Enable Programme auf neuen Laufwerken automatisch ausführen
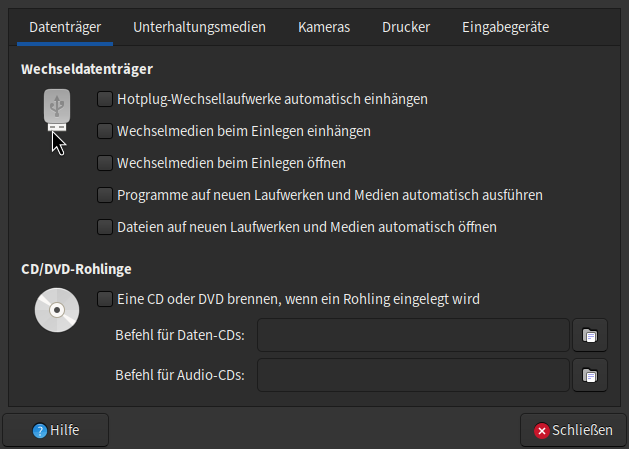This screenshot has height=449, width=629. coord(105,195)
